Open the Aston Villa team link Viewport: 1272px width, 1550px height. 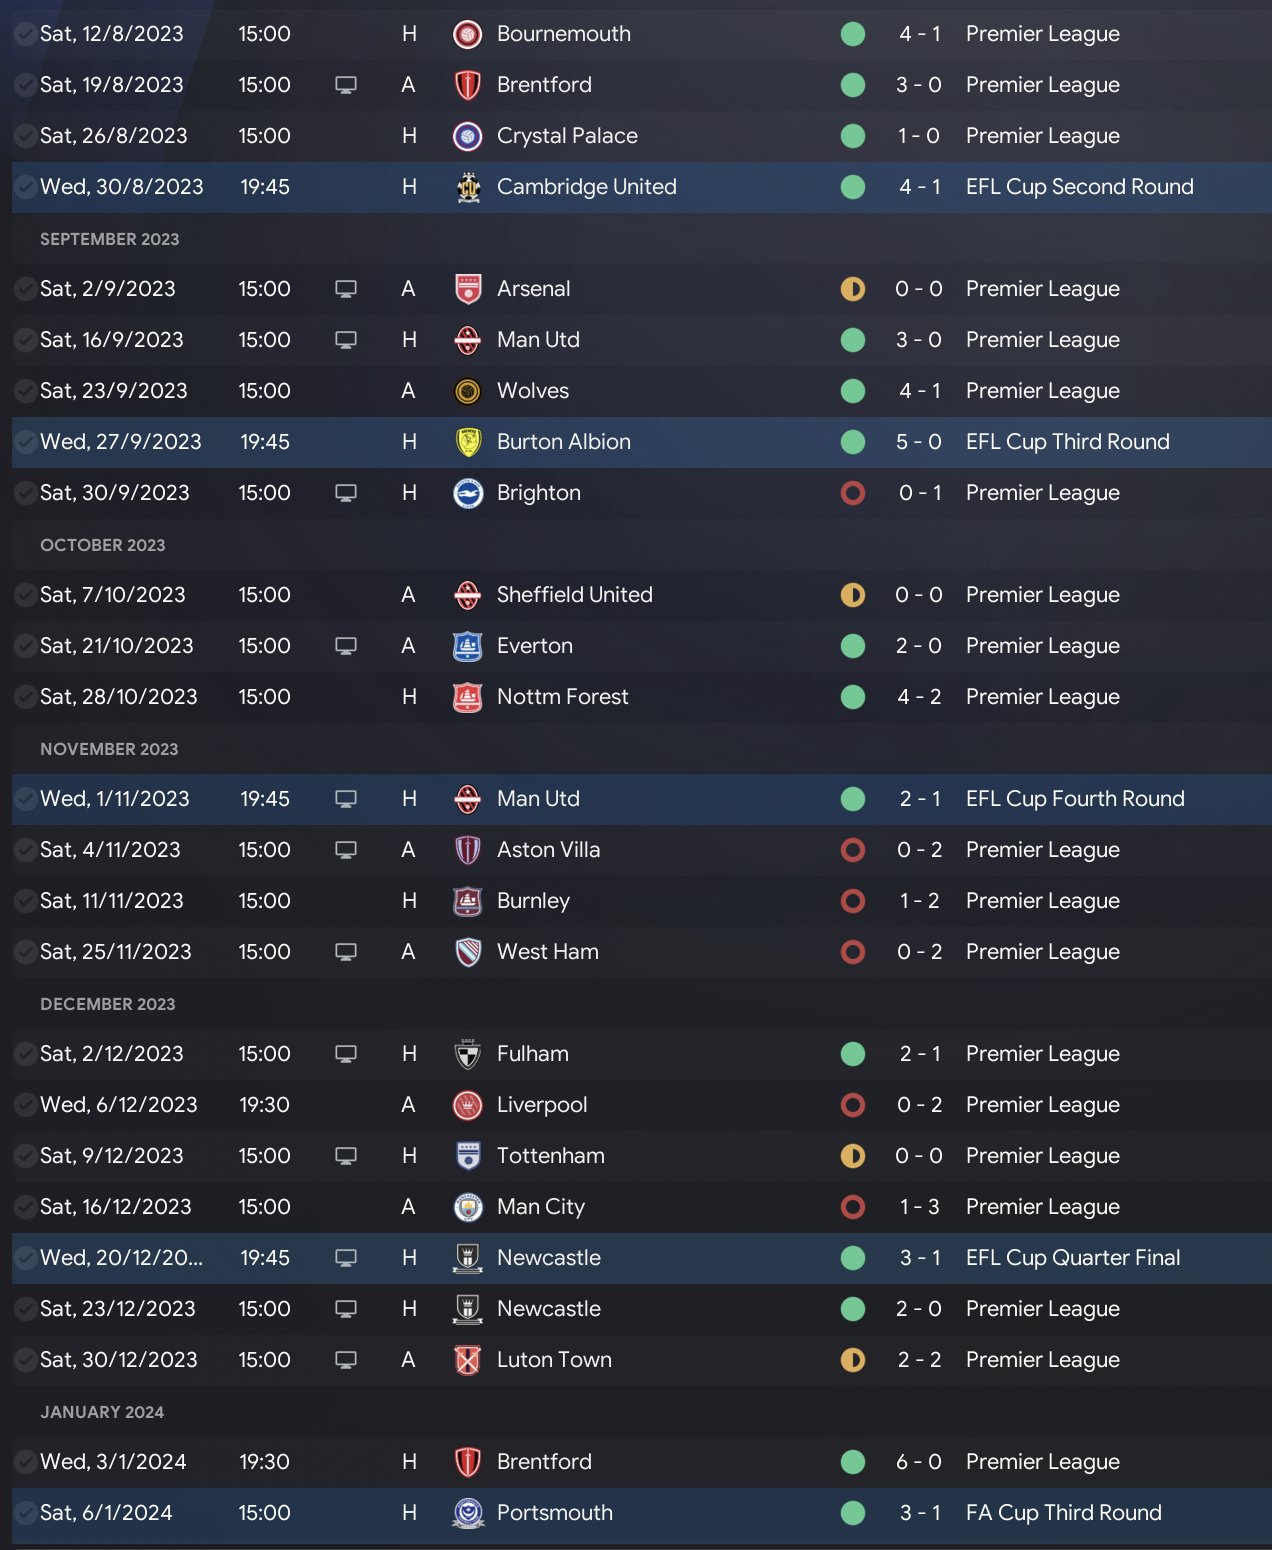tap(548, 850)
